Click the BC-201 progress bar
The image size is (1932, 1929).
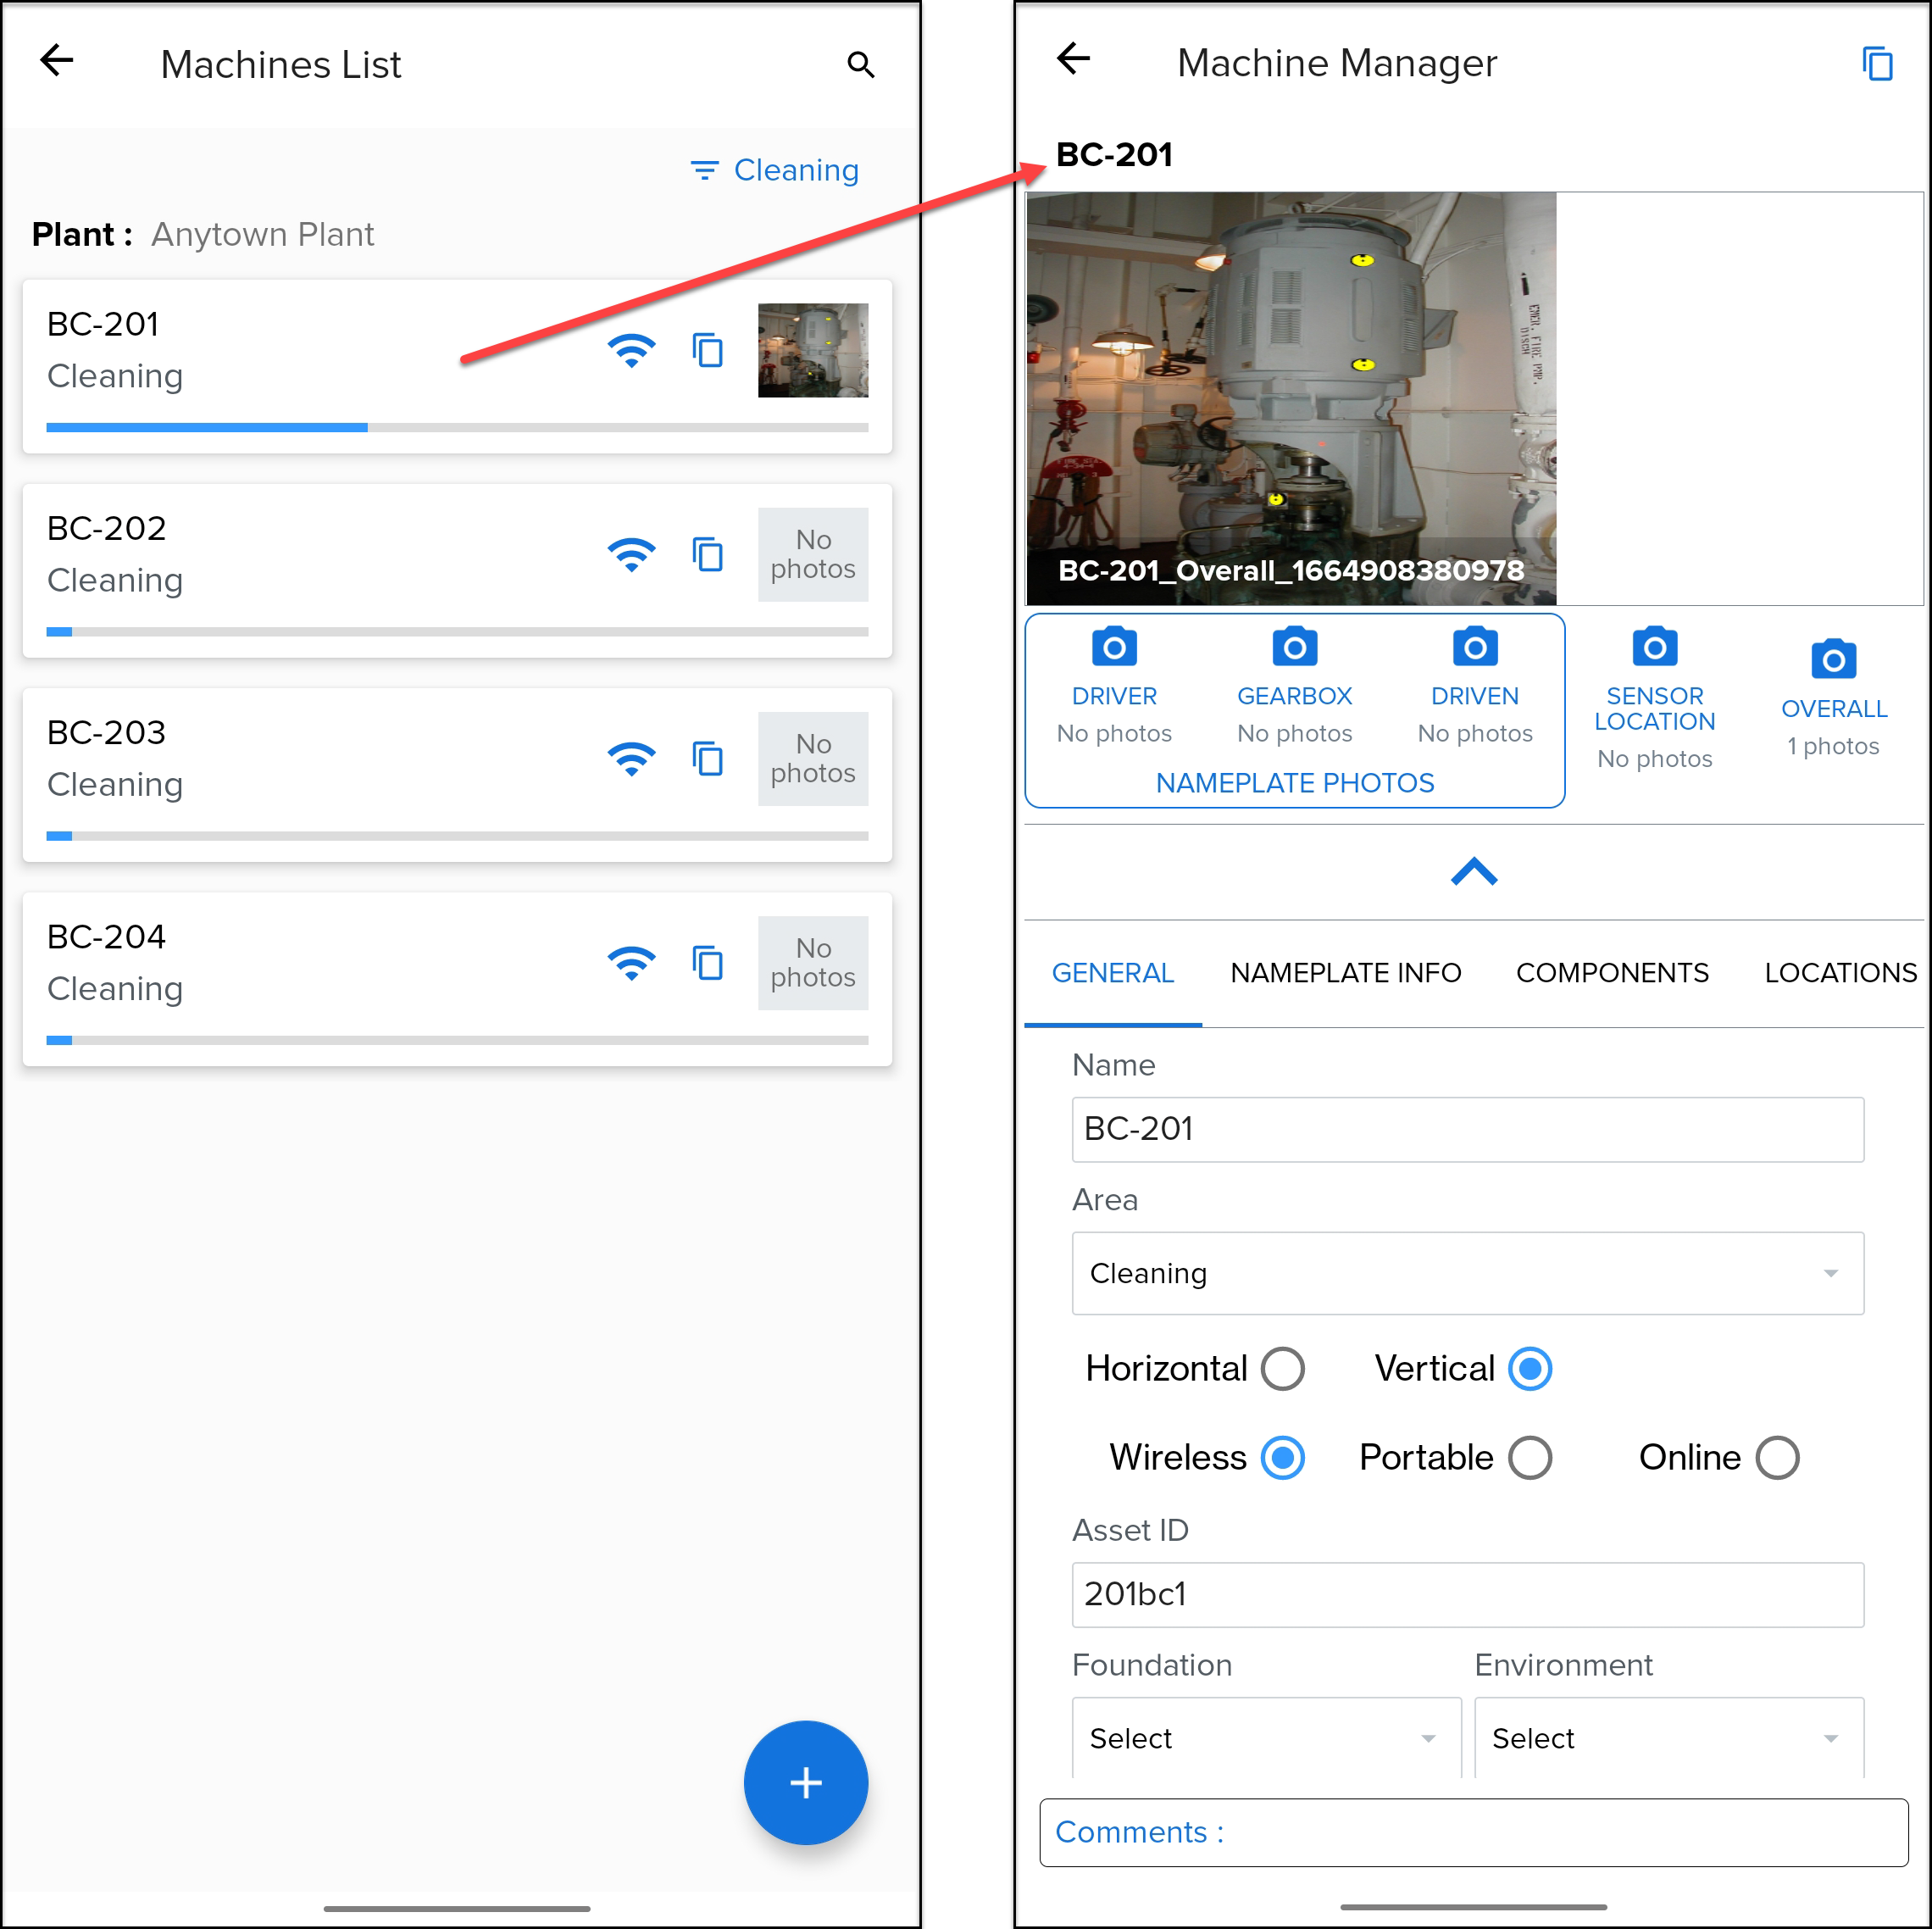tap(457, 427)
